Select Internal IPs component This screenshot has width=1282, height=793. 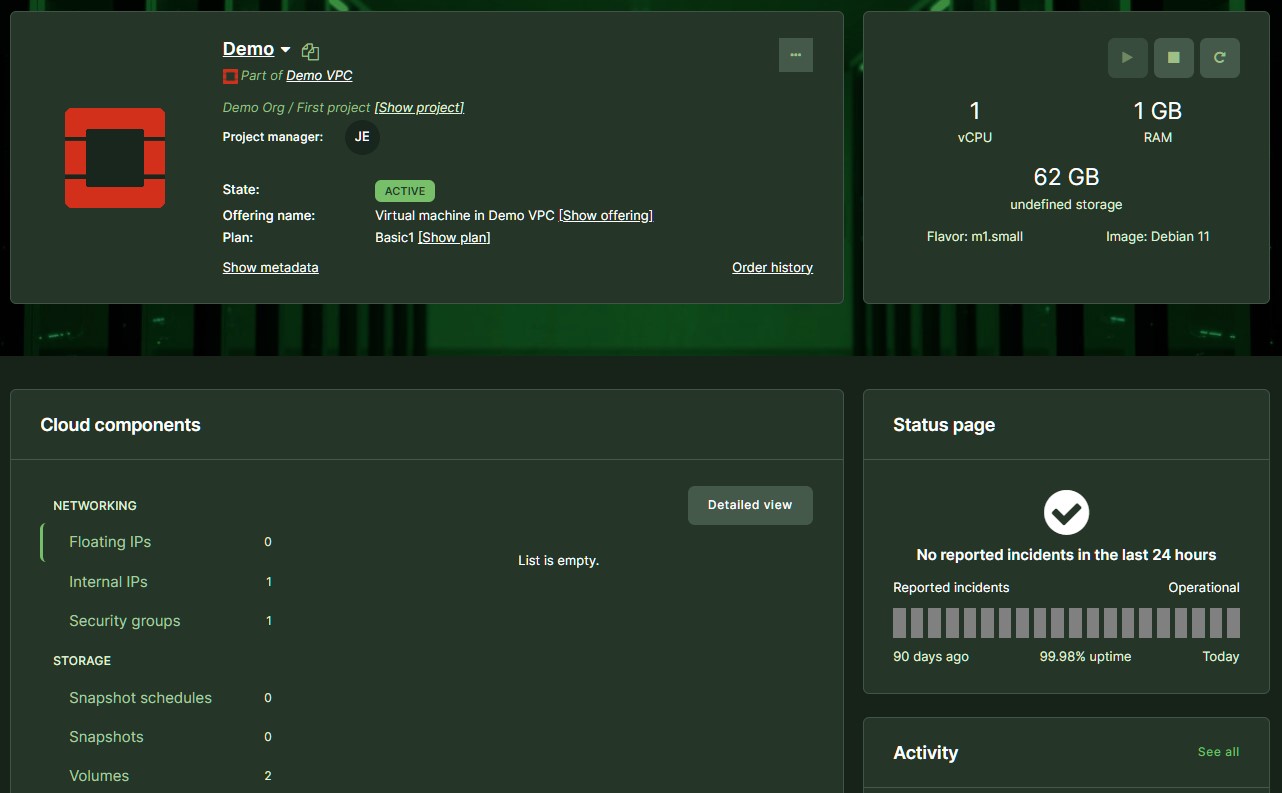108,582
